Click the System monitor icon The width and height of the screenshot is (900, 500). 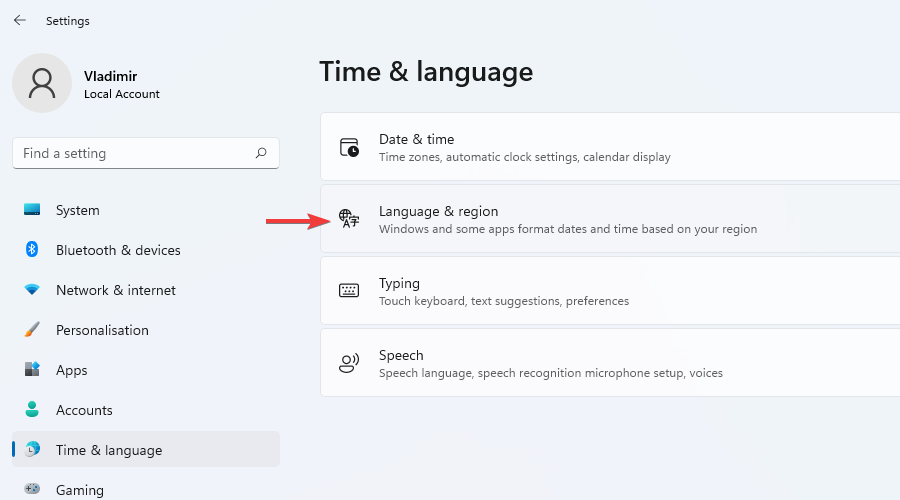point(32,210)
